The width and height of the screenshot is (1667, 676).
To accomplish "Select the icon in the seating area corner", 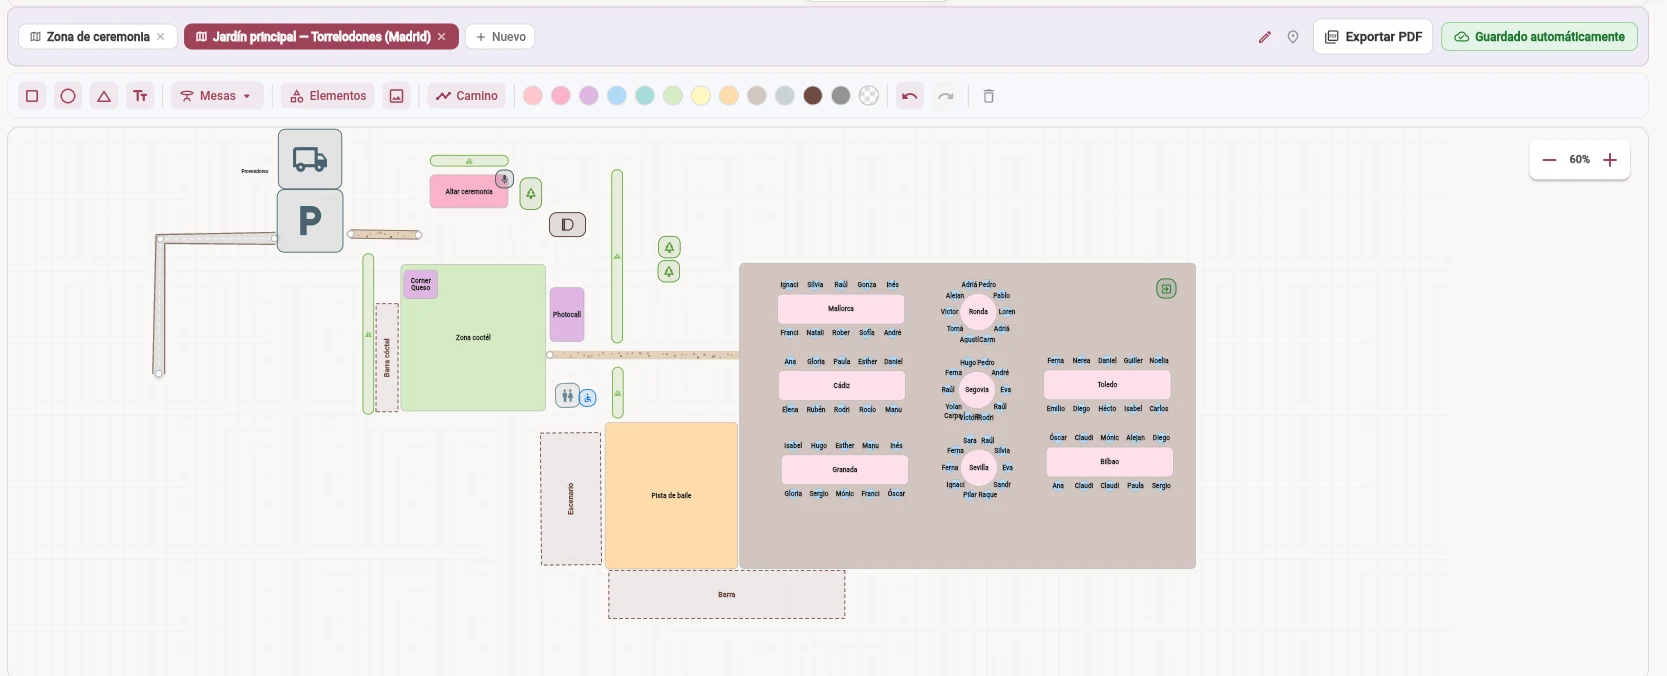I will pos(1166,289).
